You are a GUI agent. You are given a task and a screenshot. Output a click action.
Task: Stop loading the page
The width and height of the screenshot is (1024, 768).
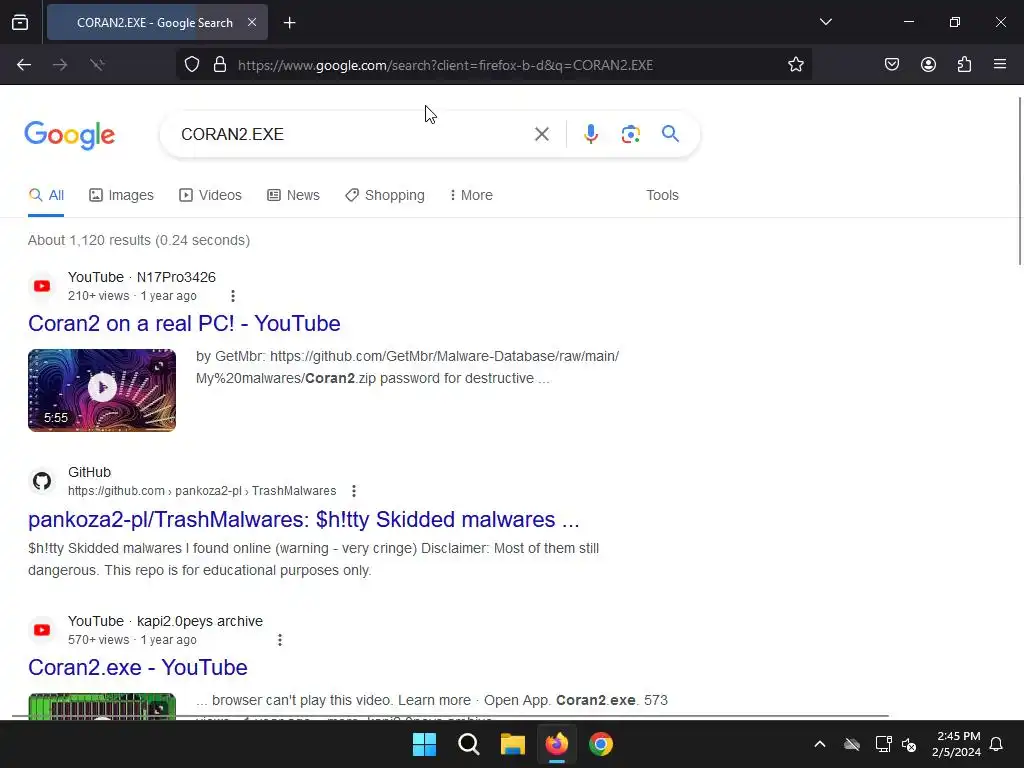coord(97,65)
